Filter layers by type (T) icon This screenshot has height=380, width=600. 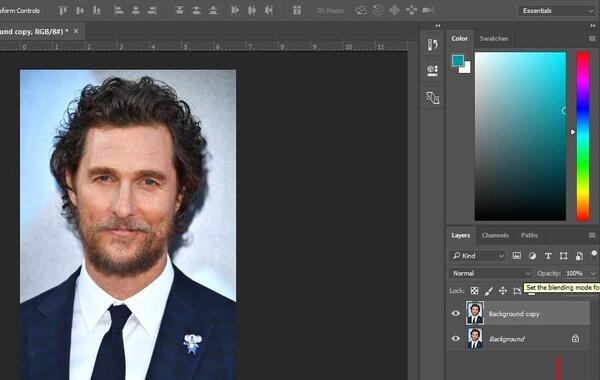(x=548, y=256)
